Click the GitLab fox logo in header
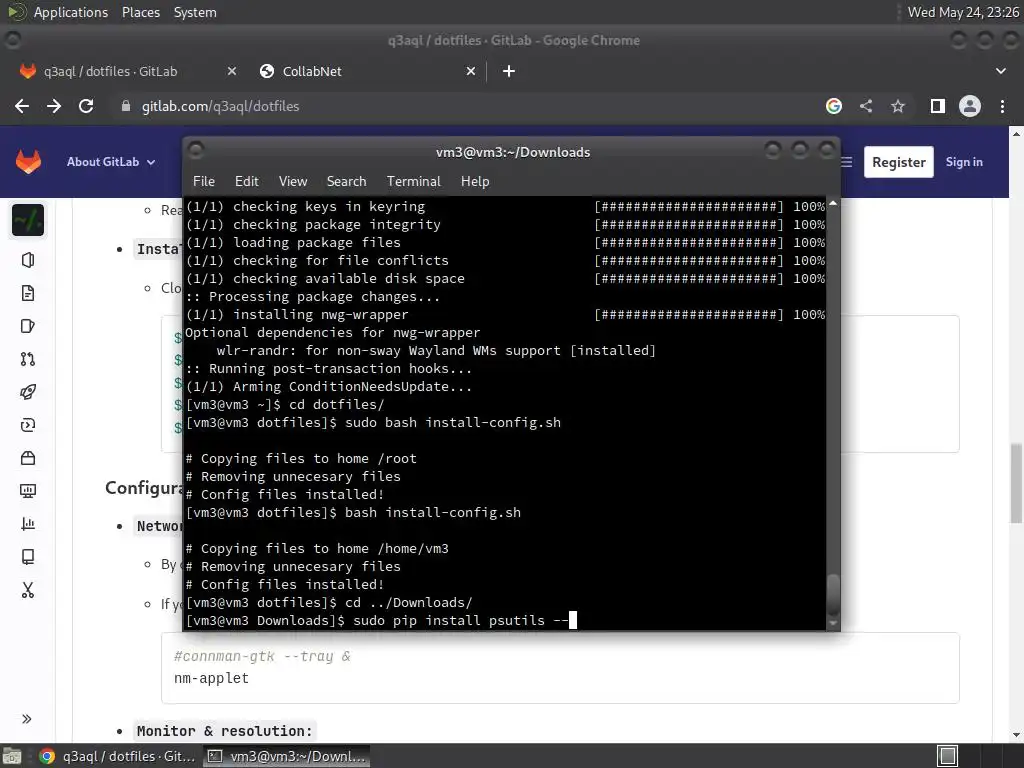 tap(28, 162)
